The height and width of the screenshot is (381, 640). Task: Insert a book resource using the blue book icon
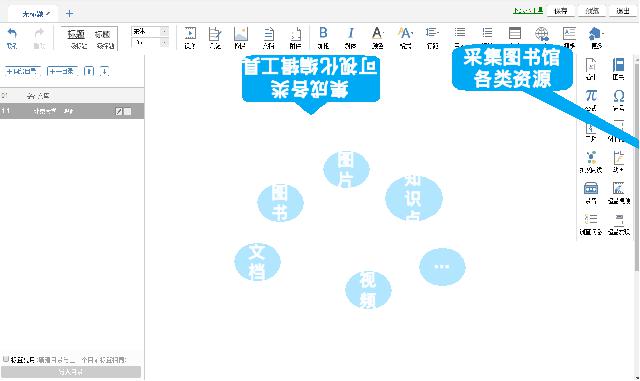(x=618, y=65)
